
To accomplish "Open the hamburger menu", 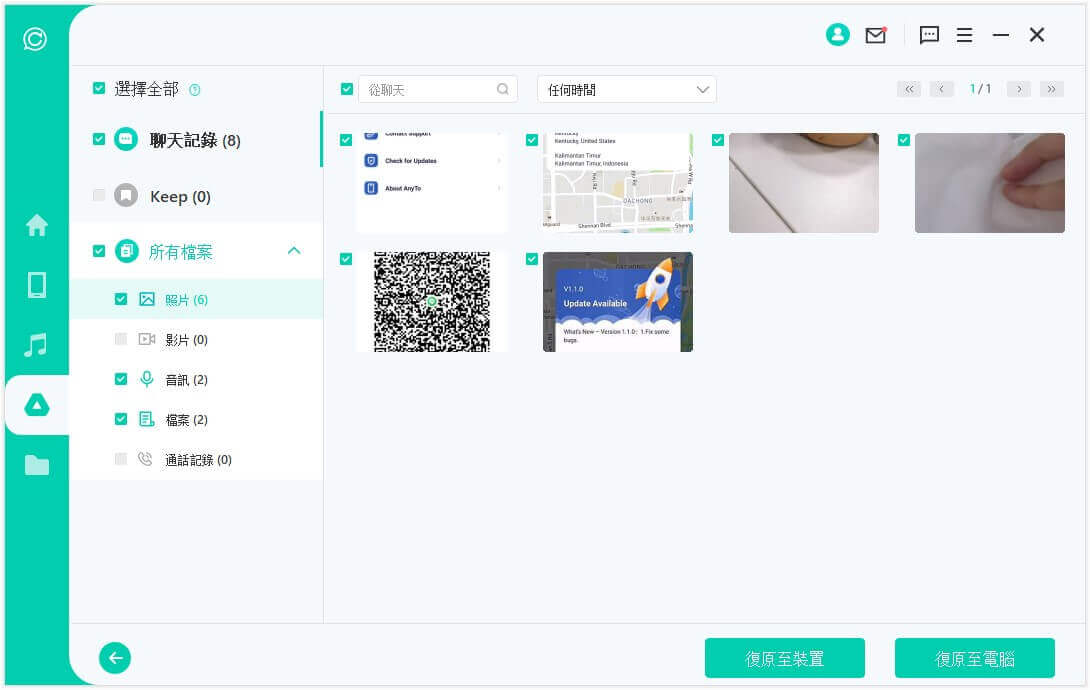I will tap(964, 35).
